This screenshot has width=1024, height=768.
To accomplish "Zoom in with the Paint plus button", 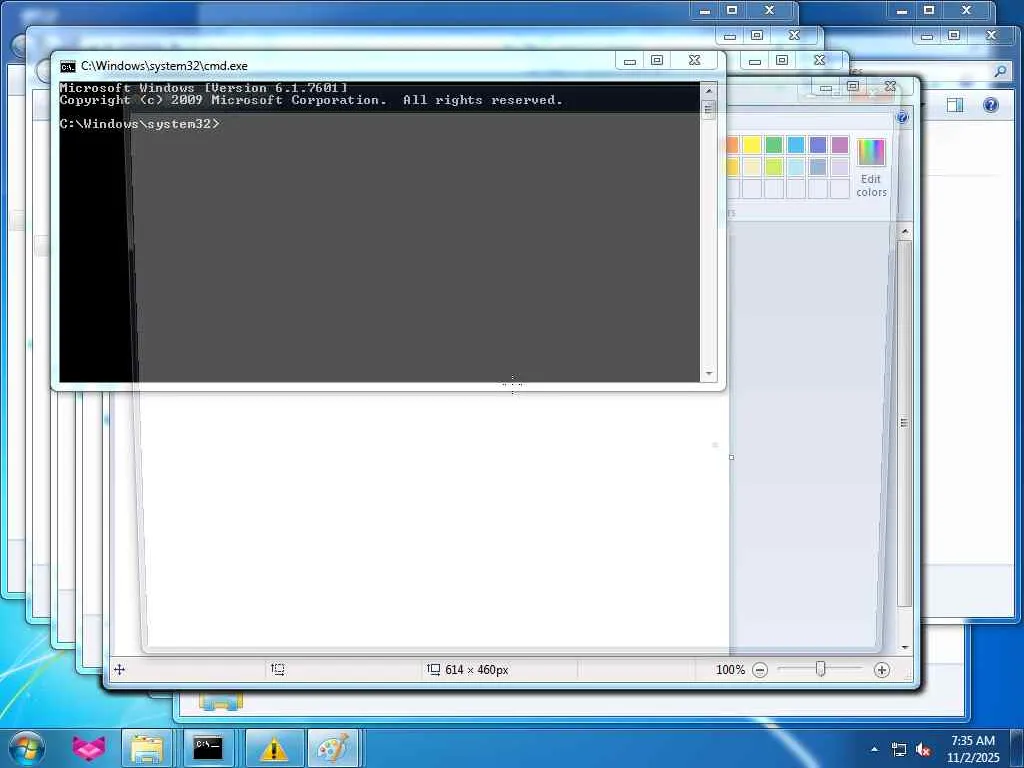I will tap(882, 670).
